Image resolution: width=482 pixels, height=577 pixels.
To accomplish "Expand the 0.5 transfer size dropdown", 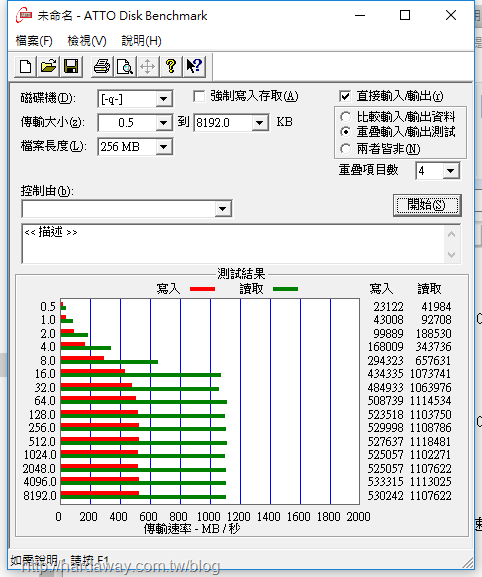I will click(x=163, y=123).
